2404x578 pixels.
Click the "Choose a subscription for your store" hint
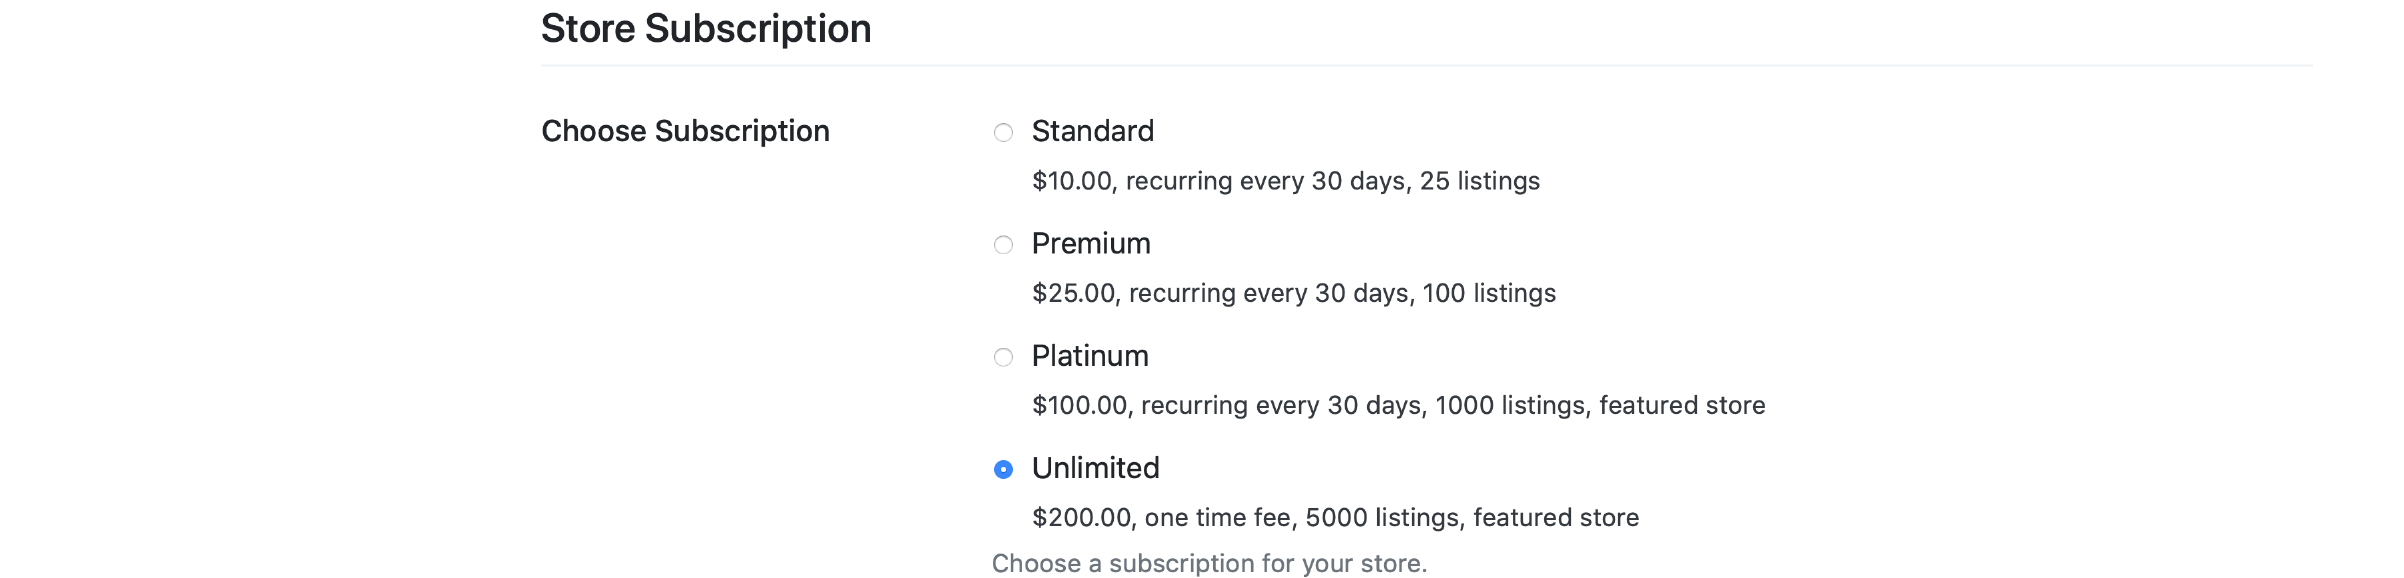(x=1209, y=563)
